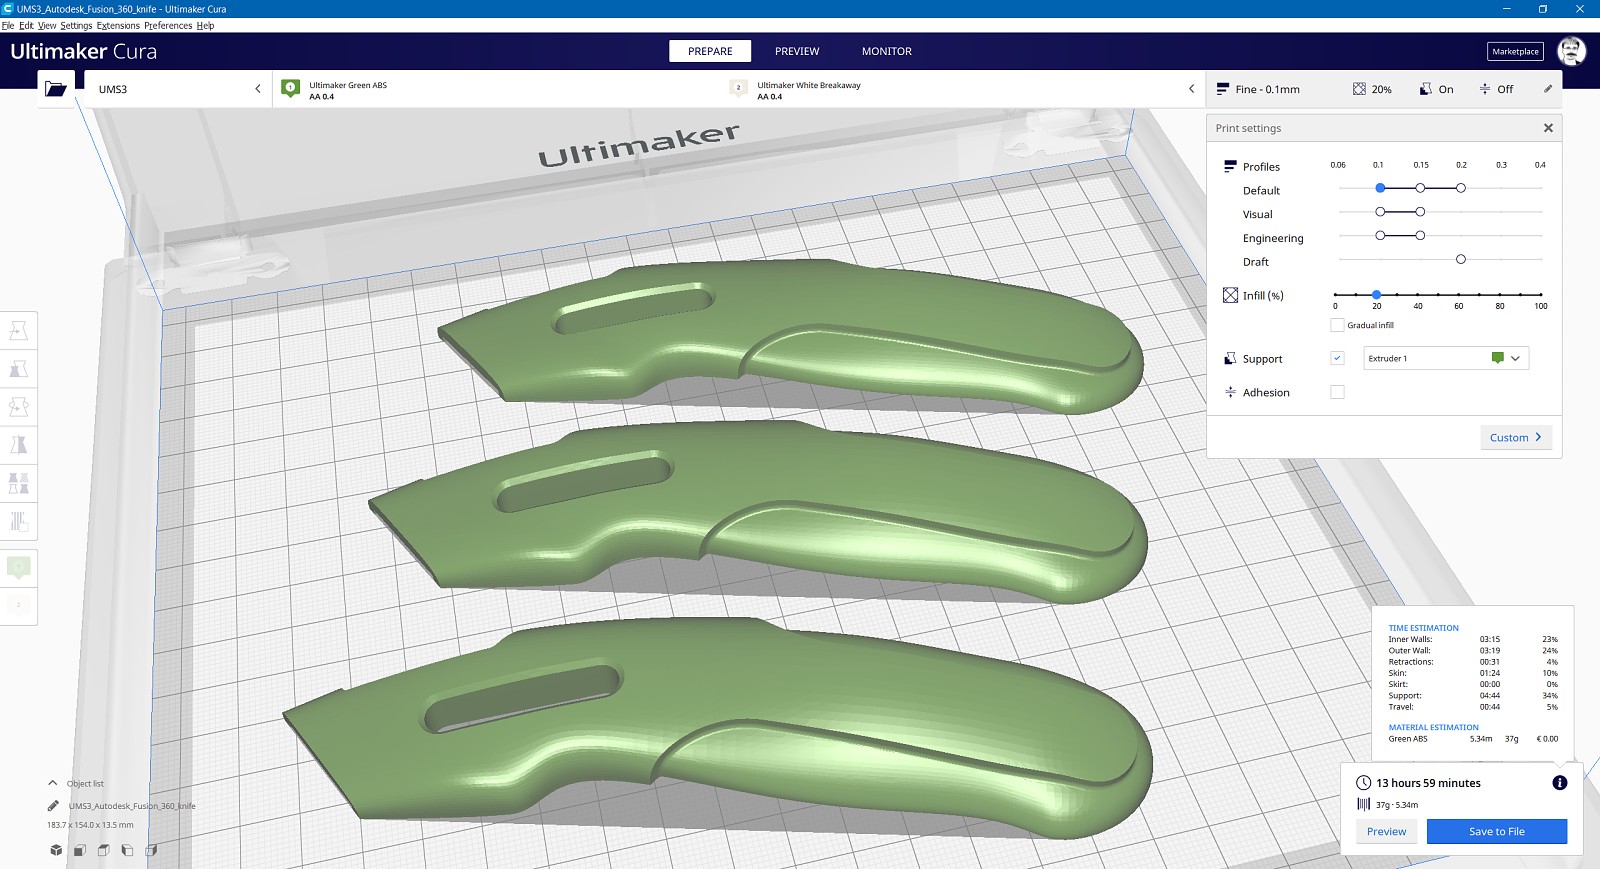Open the Extensions menu

(x=118, y=25)
